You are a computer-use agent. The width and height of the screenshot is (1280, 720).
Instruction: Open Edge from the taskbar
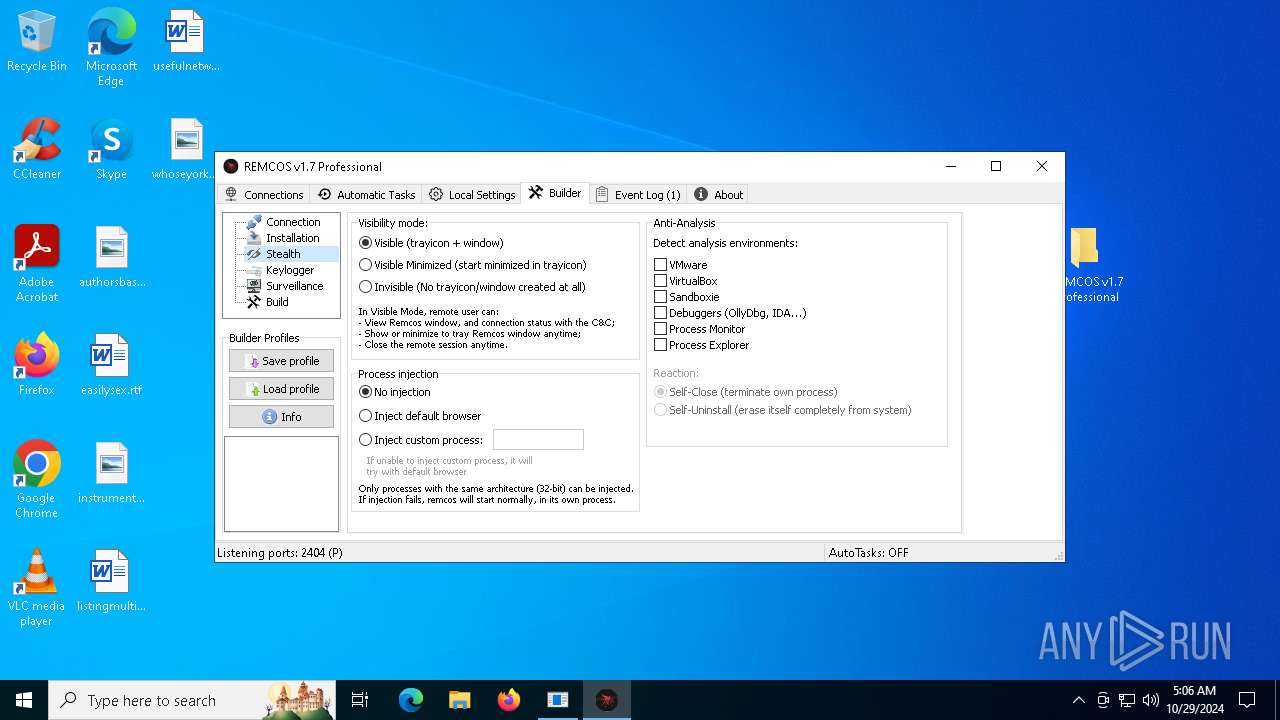[x=411, y=700]
